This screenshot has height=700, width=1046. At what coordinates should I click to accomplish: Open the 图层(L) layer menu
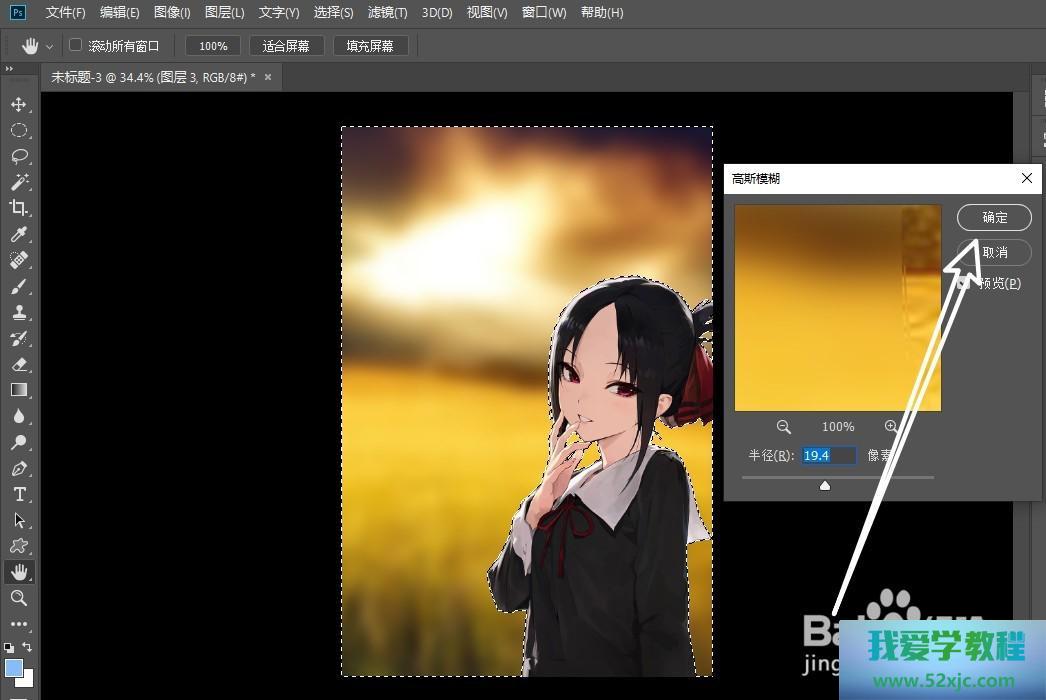tap(224, 13)
